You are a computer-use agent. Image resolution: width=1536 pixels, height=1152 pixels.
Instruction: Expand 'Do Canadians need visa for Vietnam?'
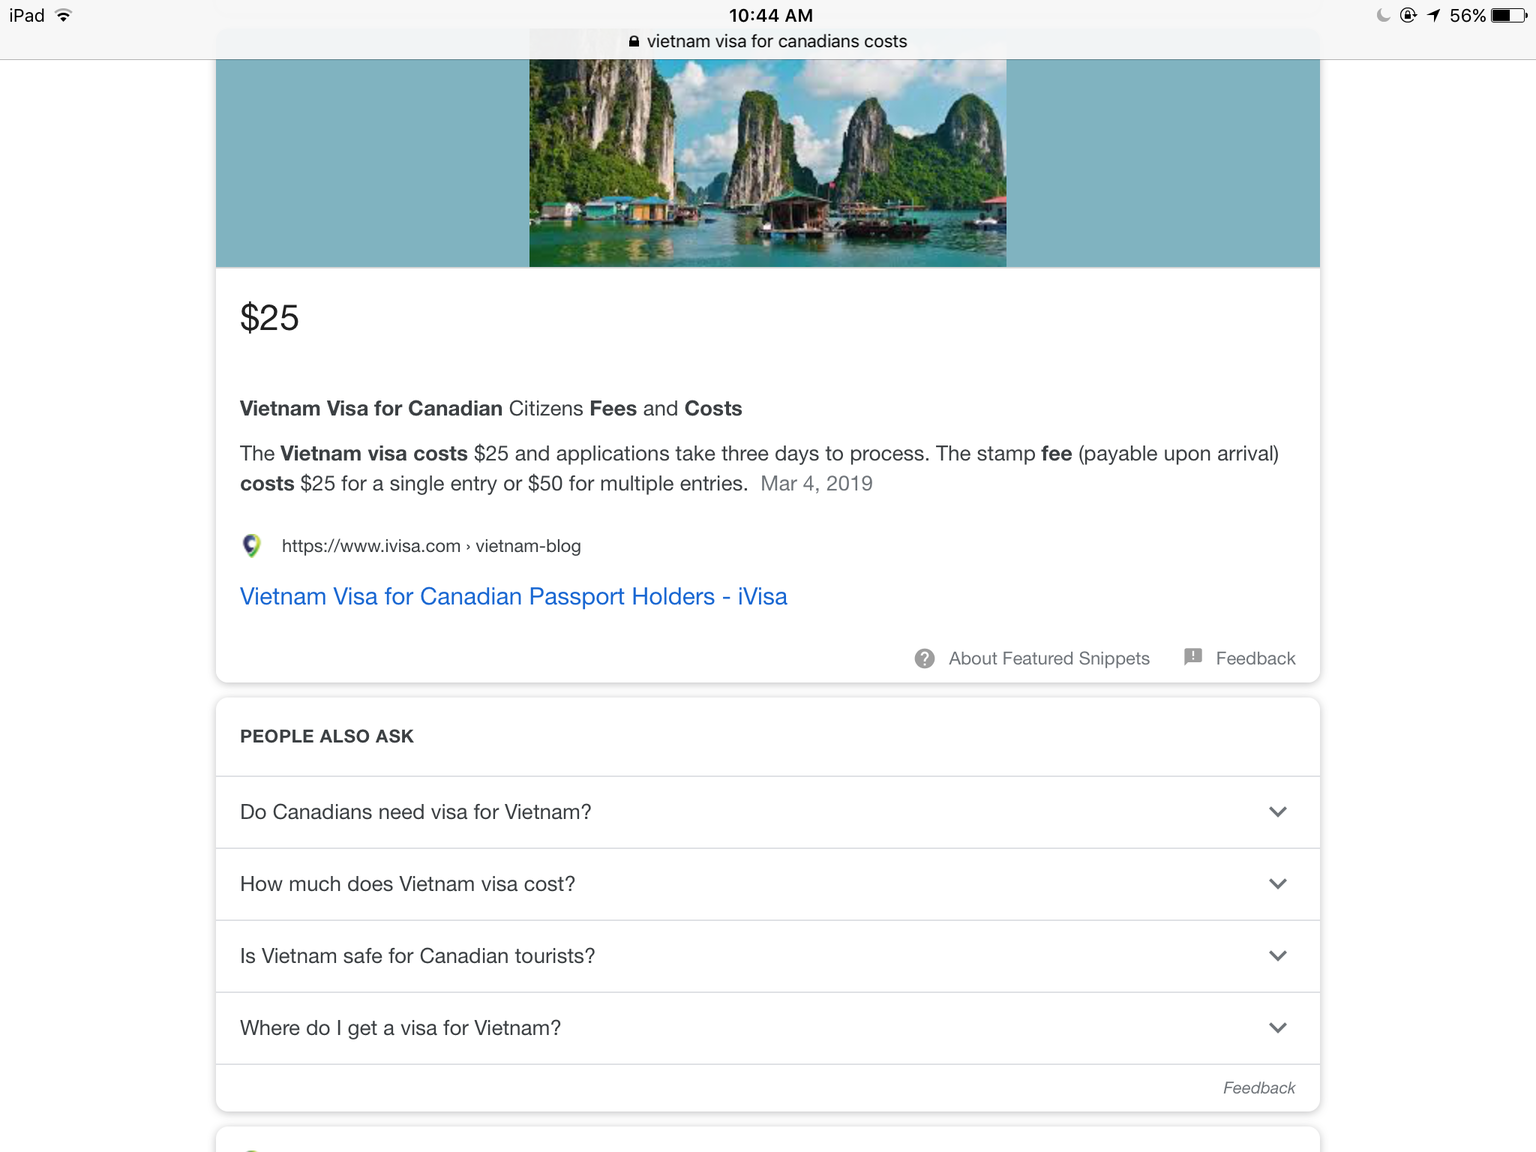(768, 812)
